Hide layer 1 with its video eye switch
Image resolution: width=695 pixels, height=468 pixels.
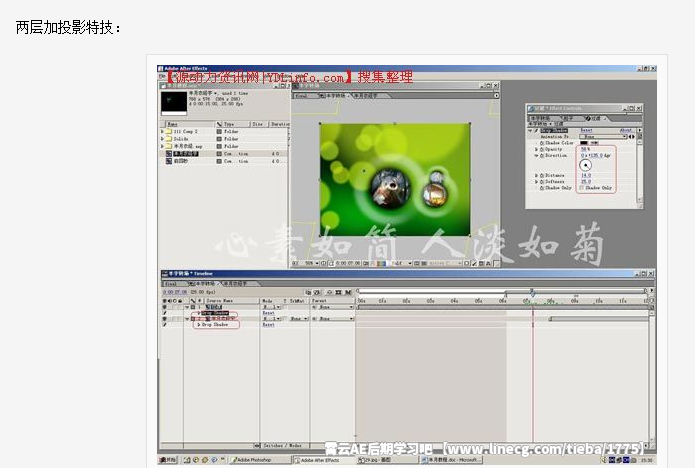pyautogui.click(x=165, y=307)
